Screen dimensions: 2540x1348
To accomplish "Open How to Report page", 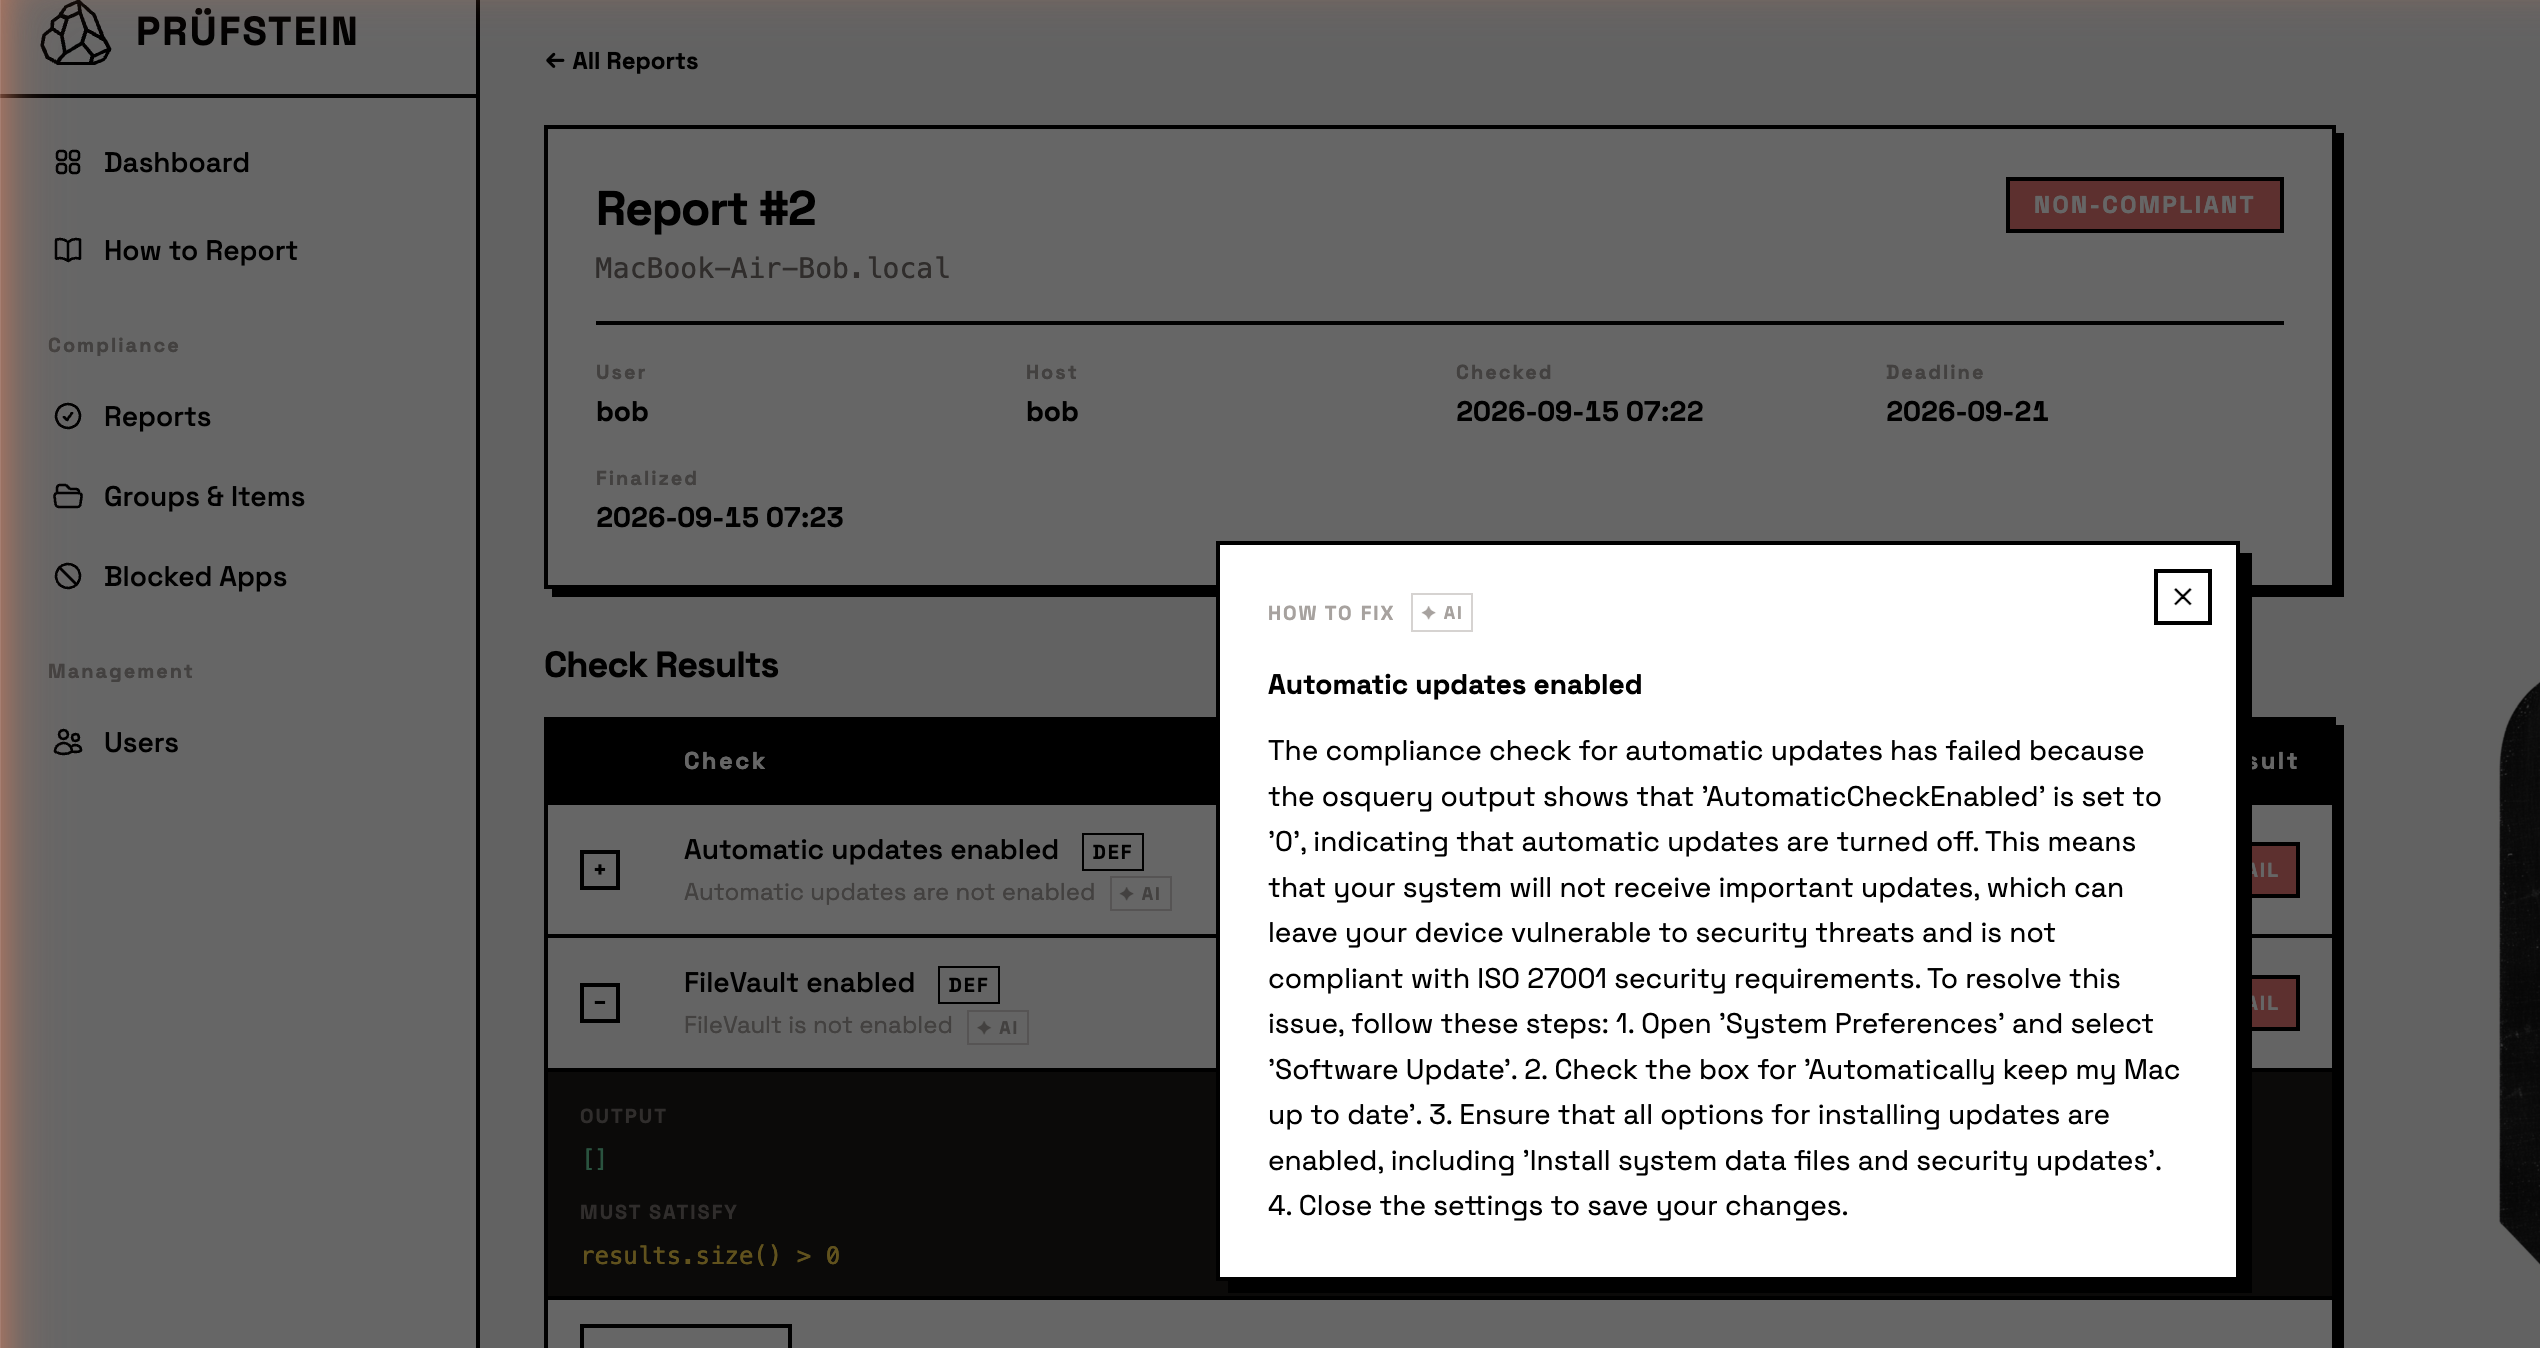I will 200,250.
